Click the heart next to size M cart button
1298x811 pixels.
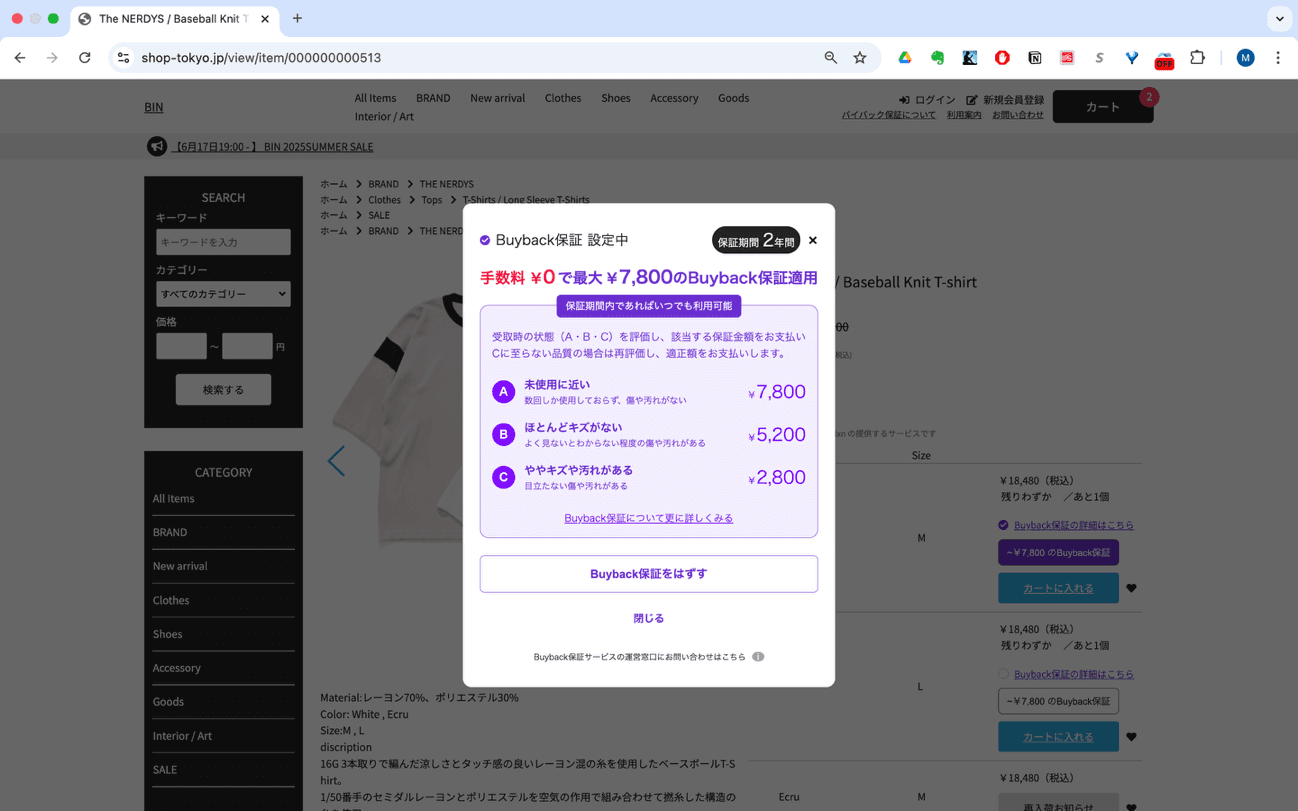click(1131, 588)
